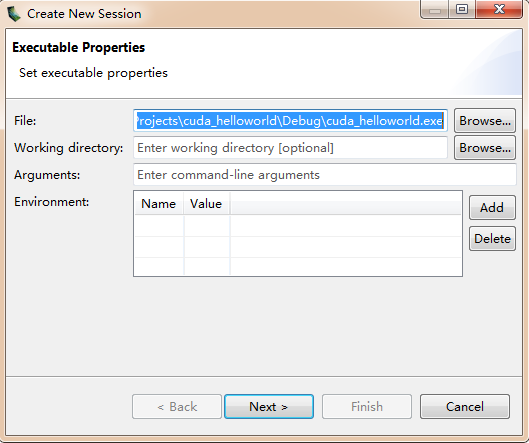Click the Working directory text field
Viewport: 529px width, 443px height.
[290, 147]
